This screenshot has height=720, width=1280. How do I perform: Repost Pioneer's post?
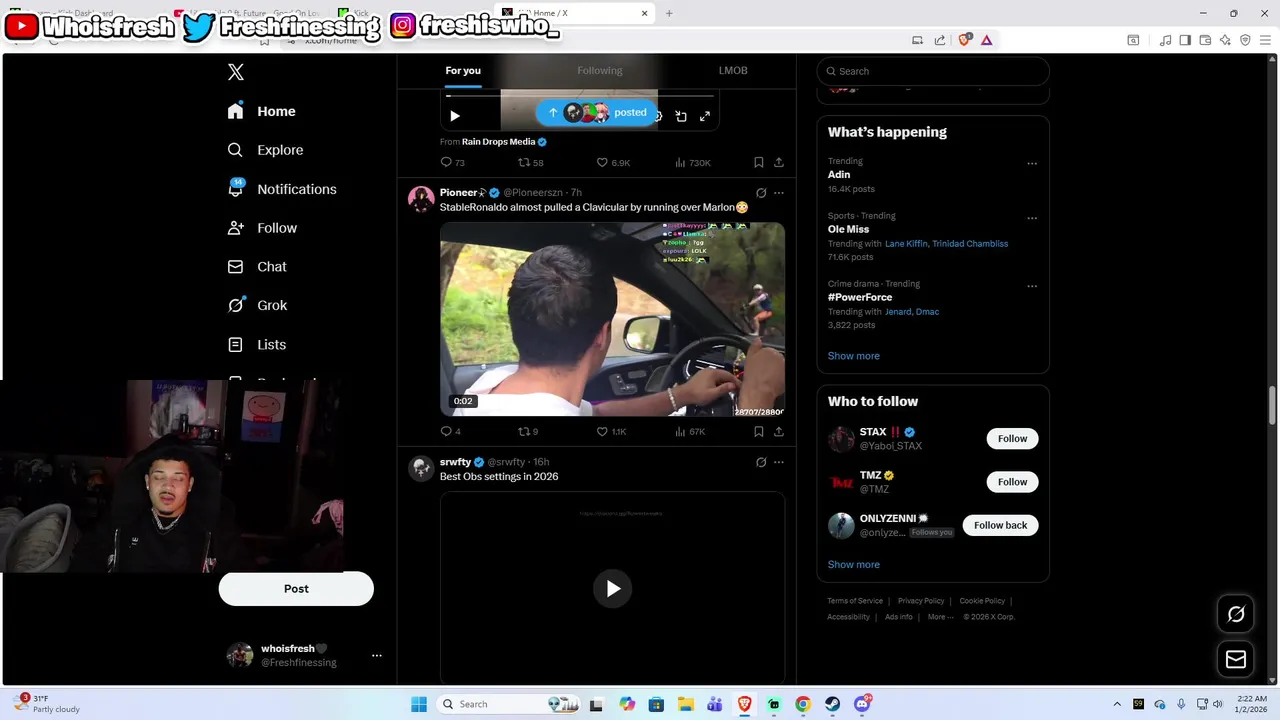click(x=528, y=432)
